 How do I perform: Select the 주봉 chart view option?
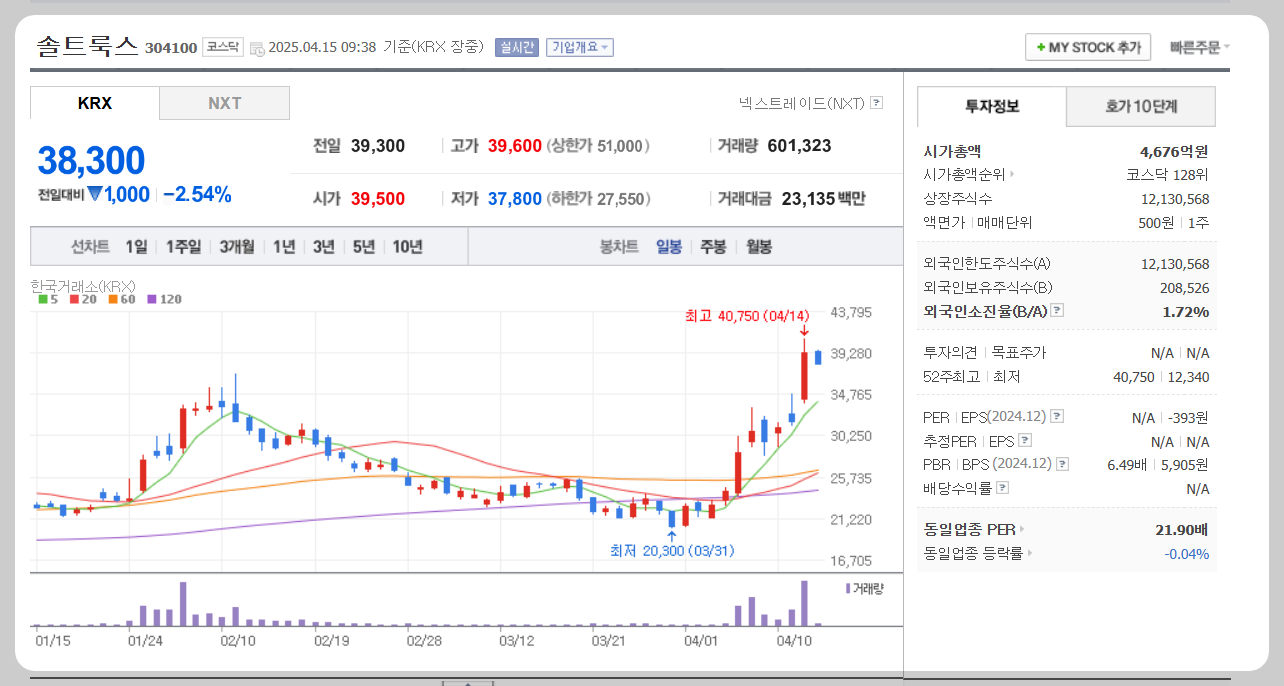point(713,246)
